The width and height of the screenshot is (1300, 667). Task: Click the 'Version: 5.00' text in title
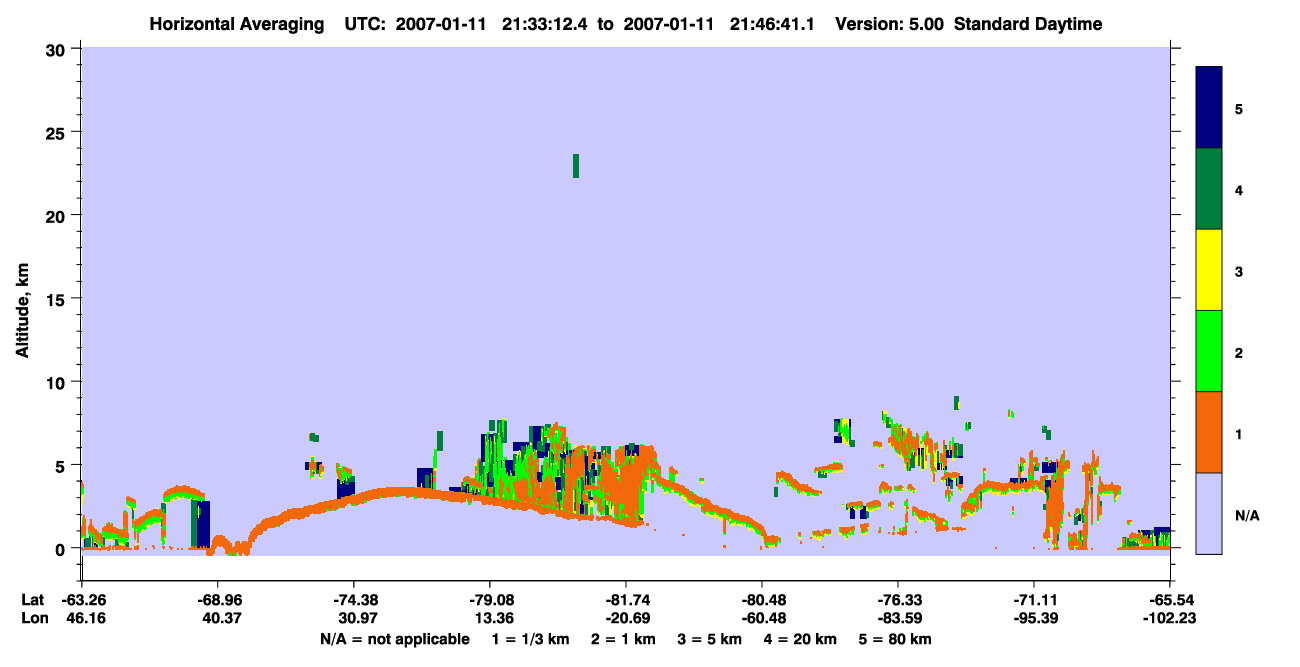889,24
